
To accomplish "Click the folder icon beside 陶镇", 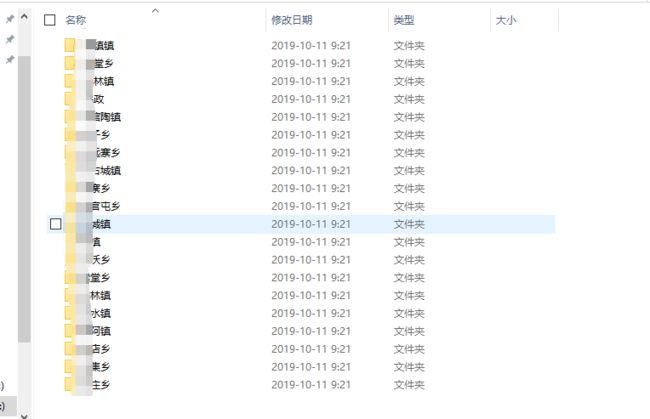I will [70, 117].
